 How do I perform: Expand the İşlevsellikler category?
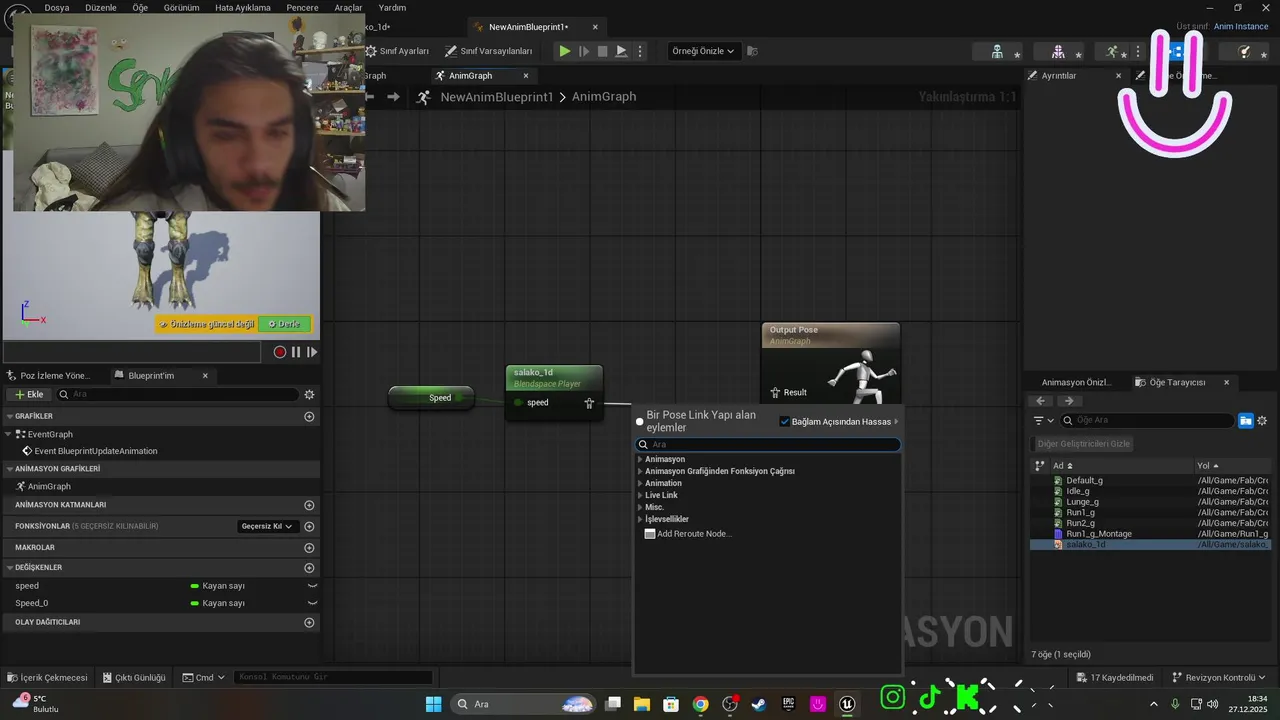(640, 520)
